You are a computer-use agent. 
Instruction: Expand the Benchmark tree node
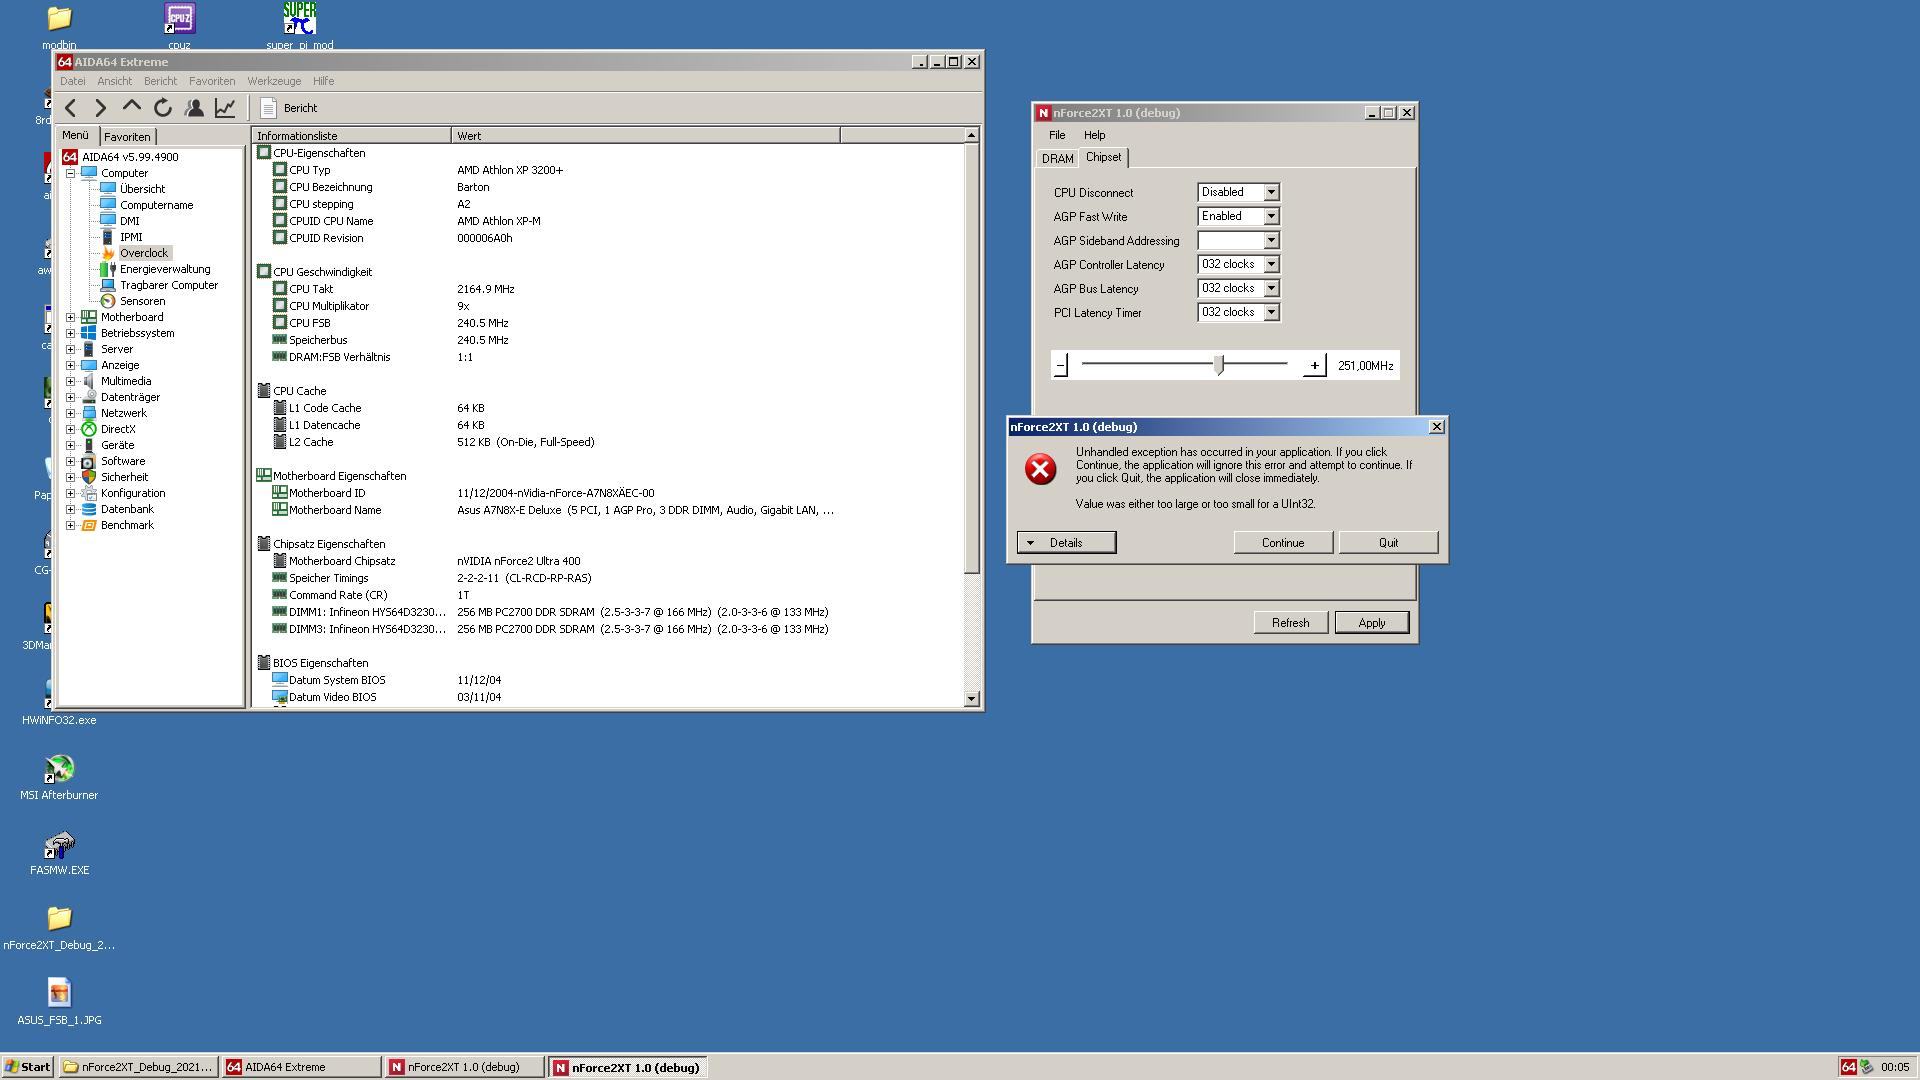point(71,525)
